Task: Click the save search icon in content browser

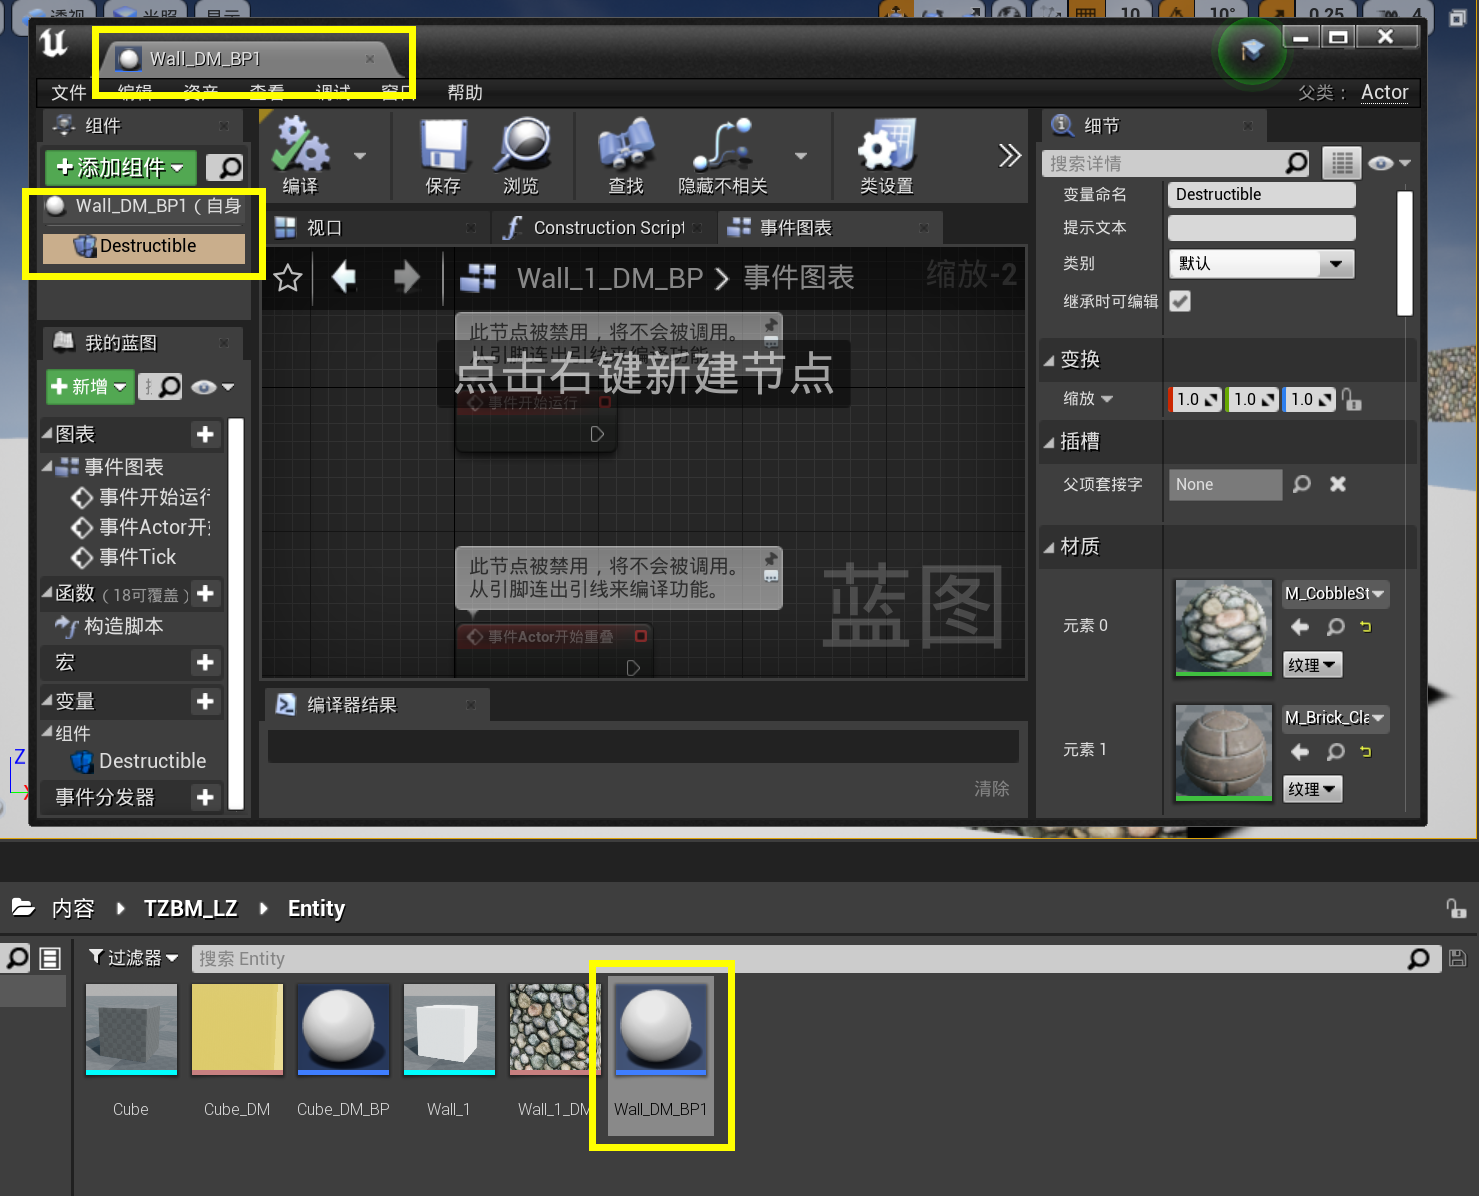Action: pyautogui.click(x=1458, y=958)
